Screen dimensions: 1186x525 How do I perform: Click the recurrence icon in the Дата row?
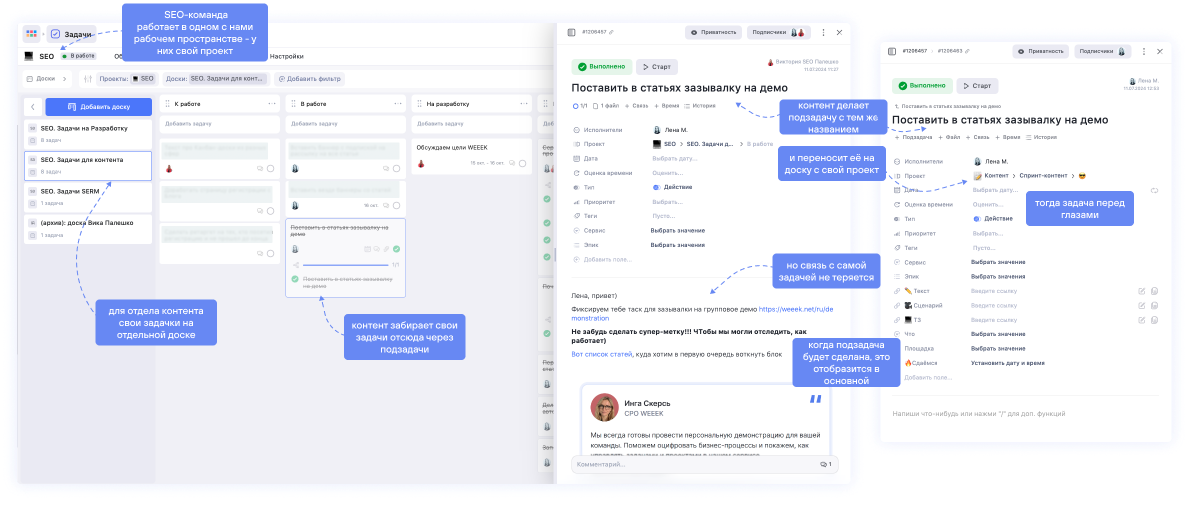(1154, 190)
